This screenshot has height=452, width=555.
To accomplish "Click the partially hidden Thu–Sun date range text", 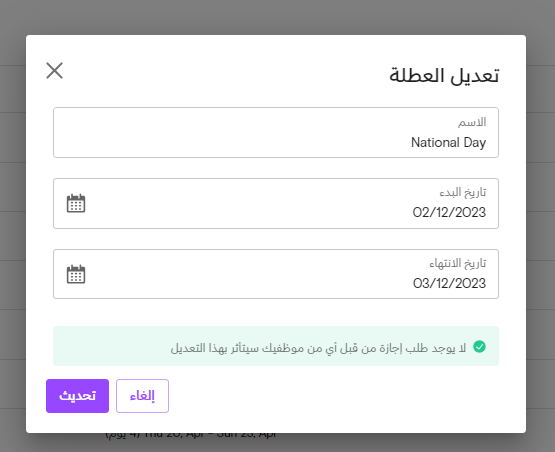I will point(190,435).
